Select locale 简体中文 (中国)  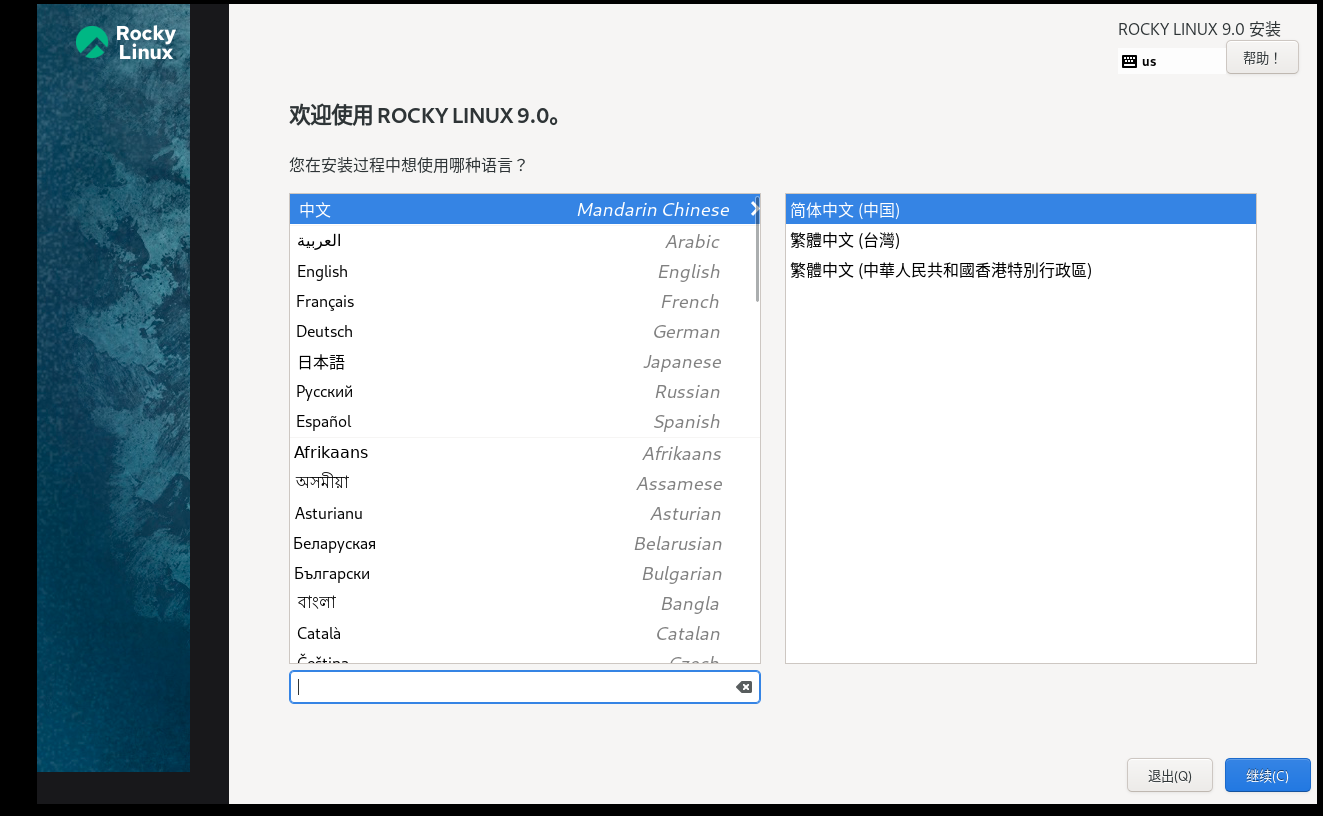pos(1020,210)
